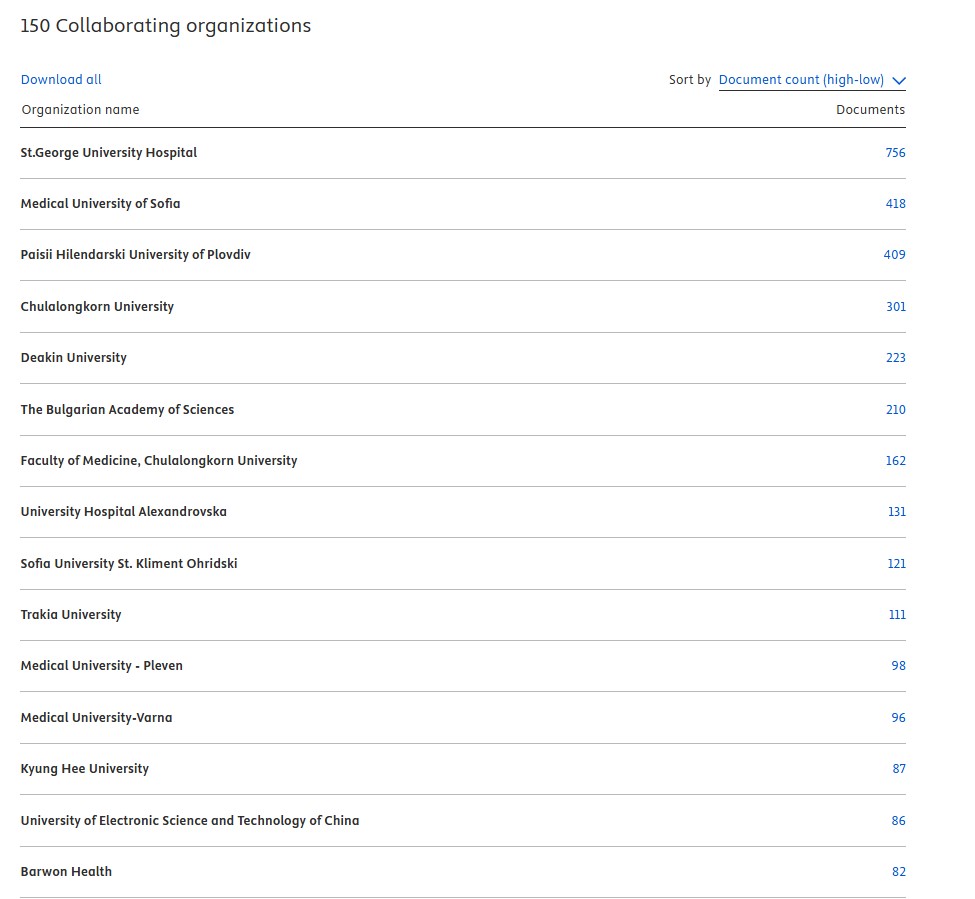Select The Bulgarian Academy of Sciences

click(127, 410)
